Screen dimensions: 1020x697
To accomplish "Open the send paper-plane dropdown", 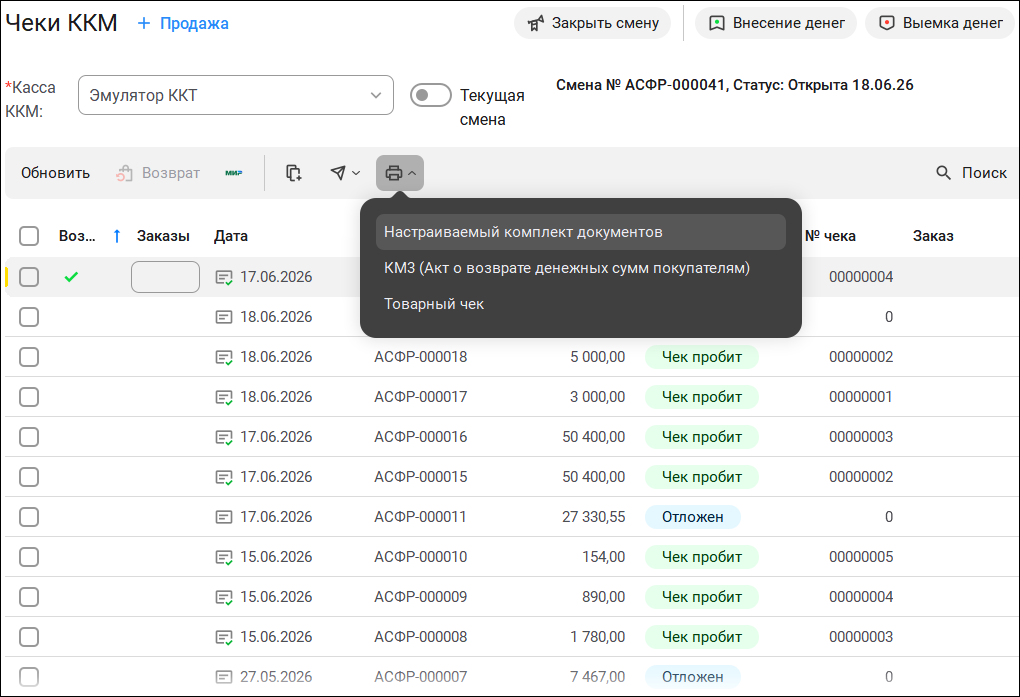I will (345, 173).
